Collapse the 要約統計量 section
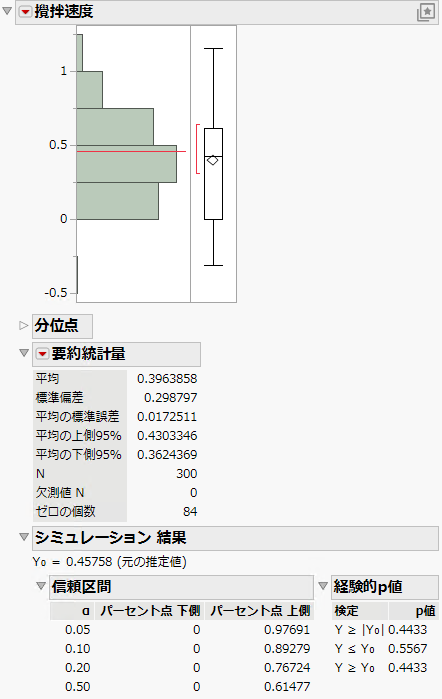Screen dimensions: 442x699 point(24,353)
